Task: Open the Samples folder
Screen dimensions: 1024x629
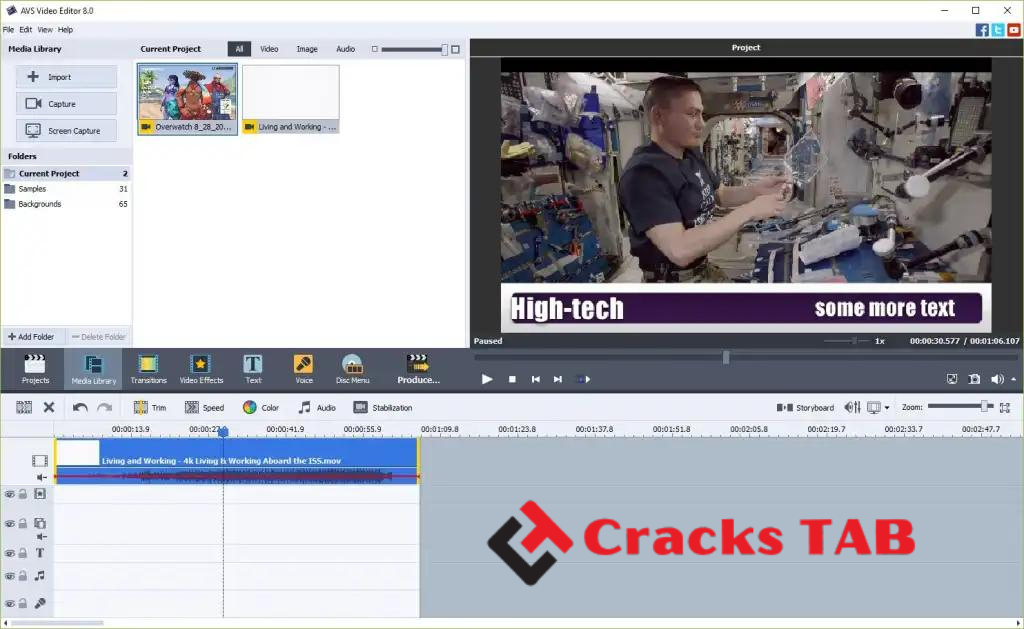Action: pyautogui.click(x=66, y=189)
